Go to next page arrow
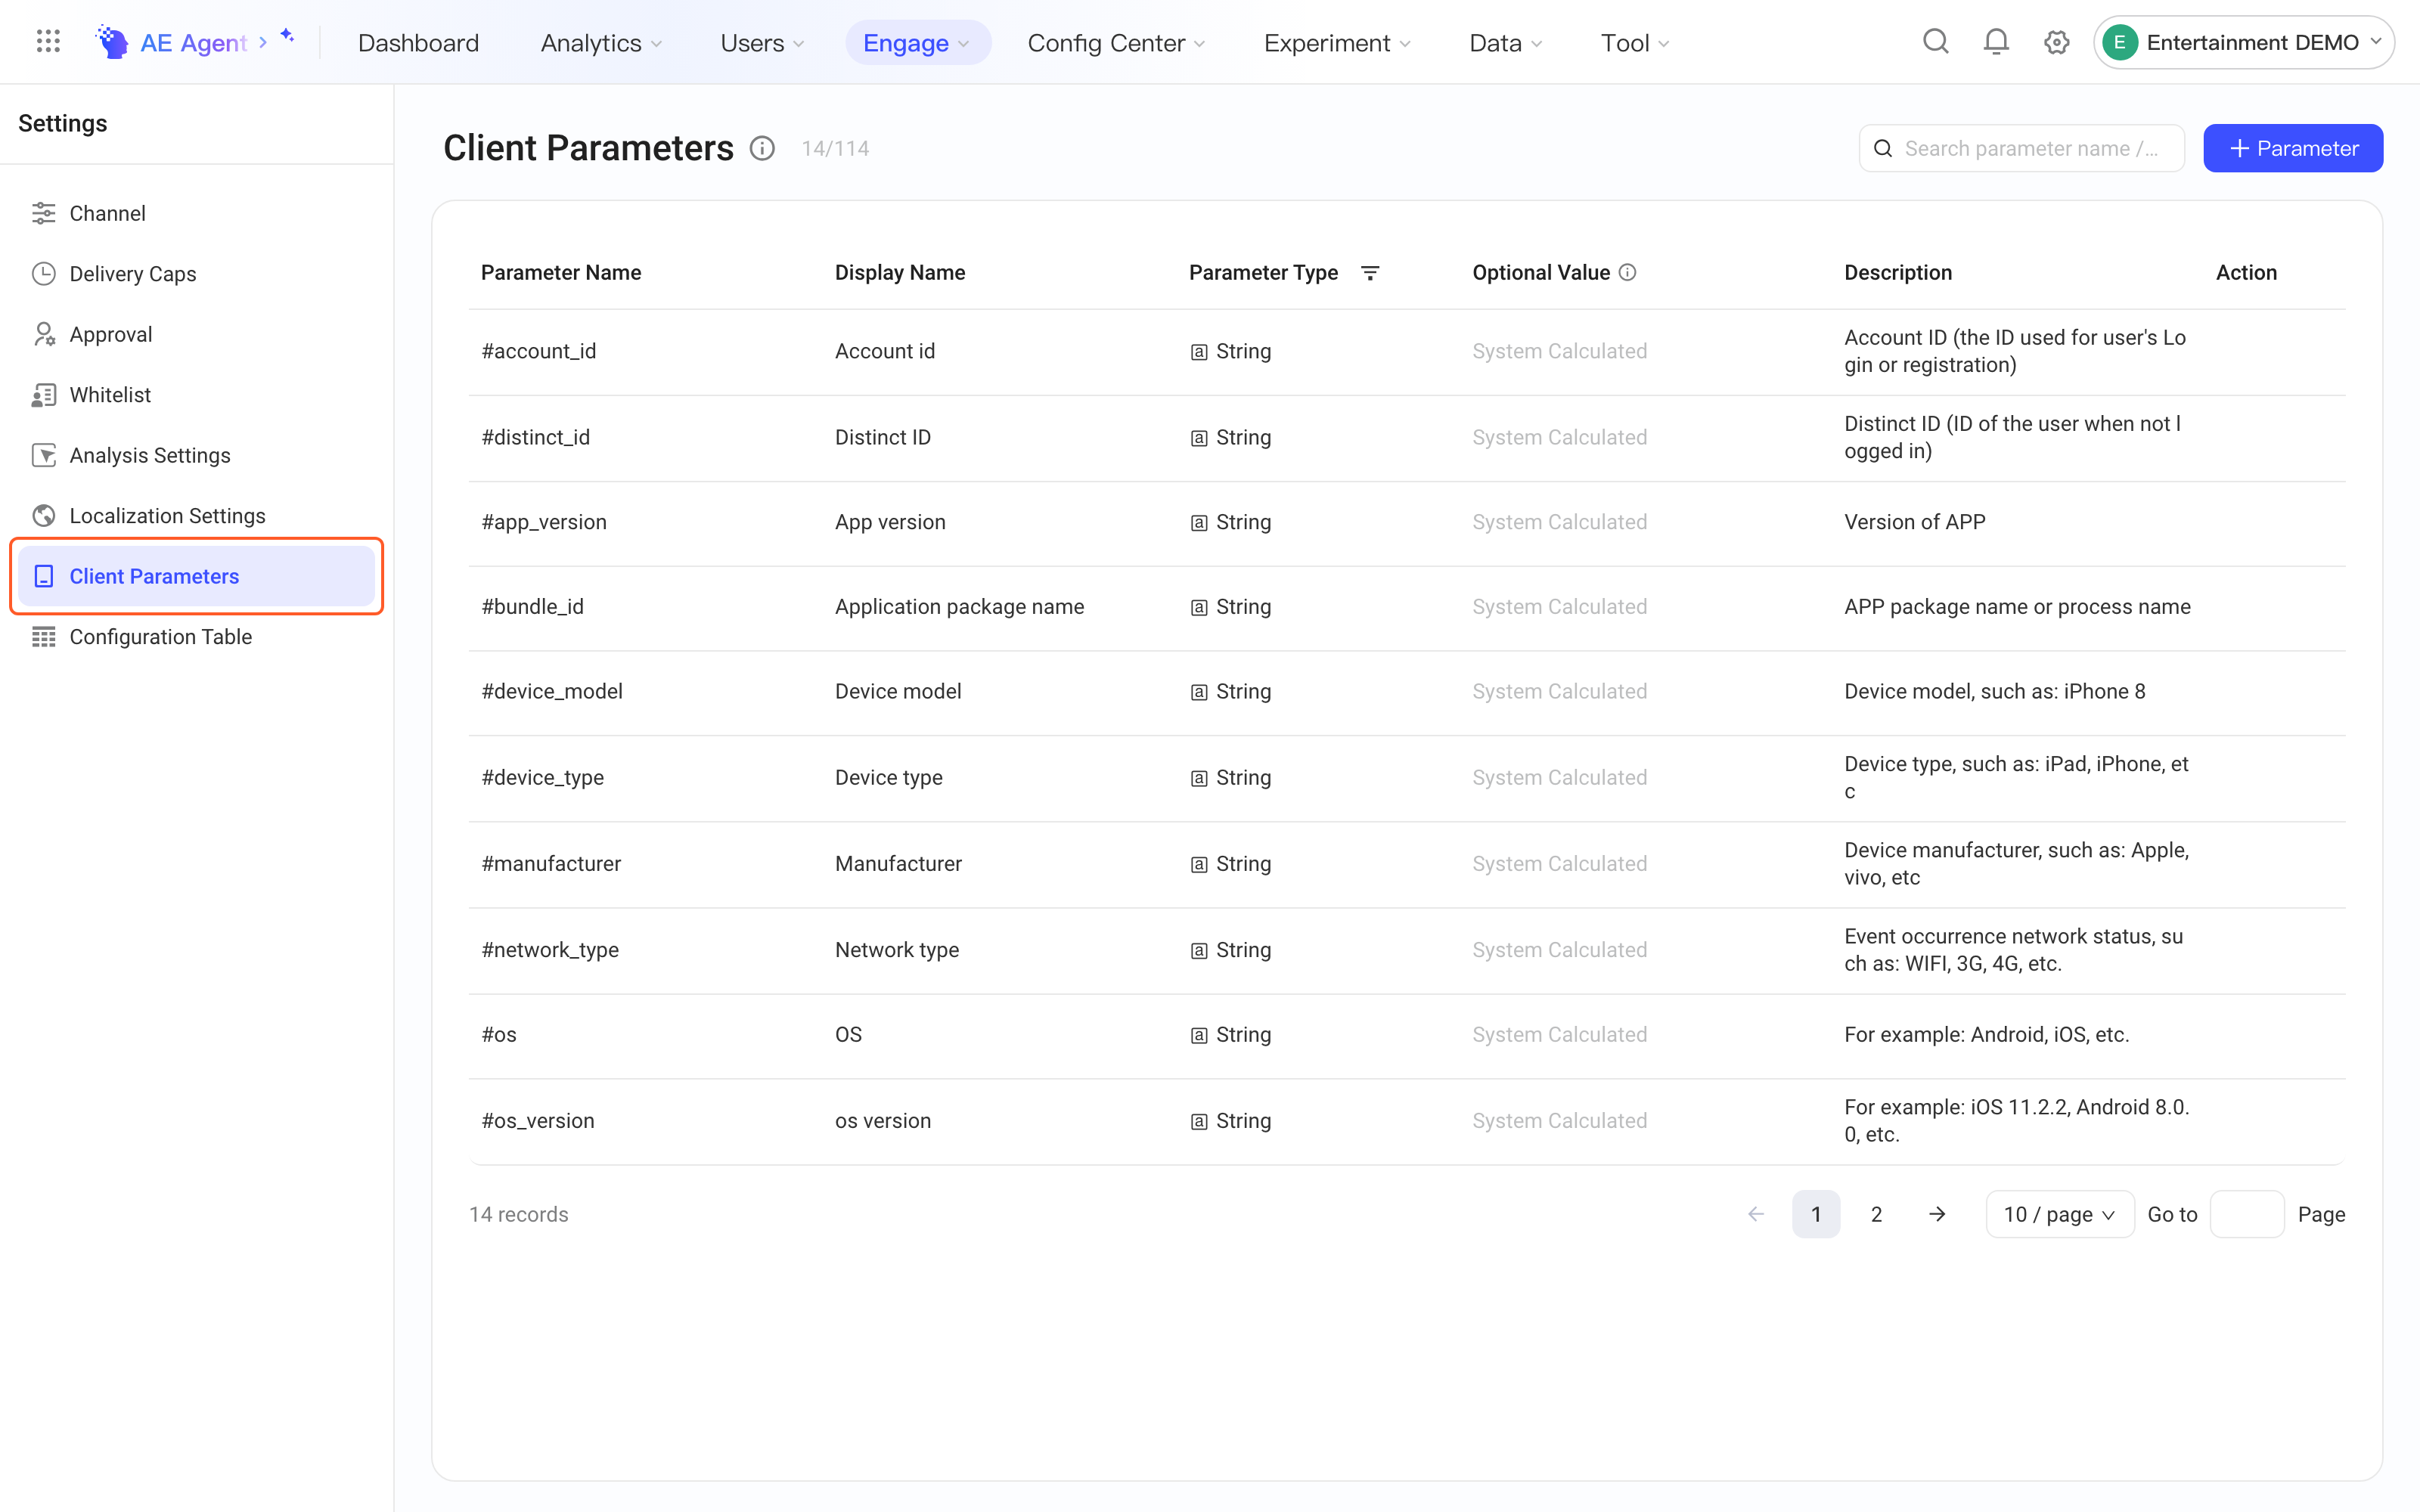Viewport: 2420px width, 1512px height. [1937, 1214]
